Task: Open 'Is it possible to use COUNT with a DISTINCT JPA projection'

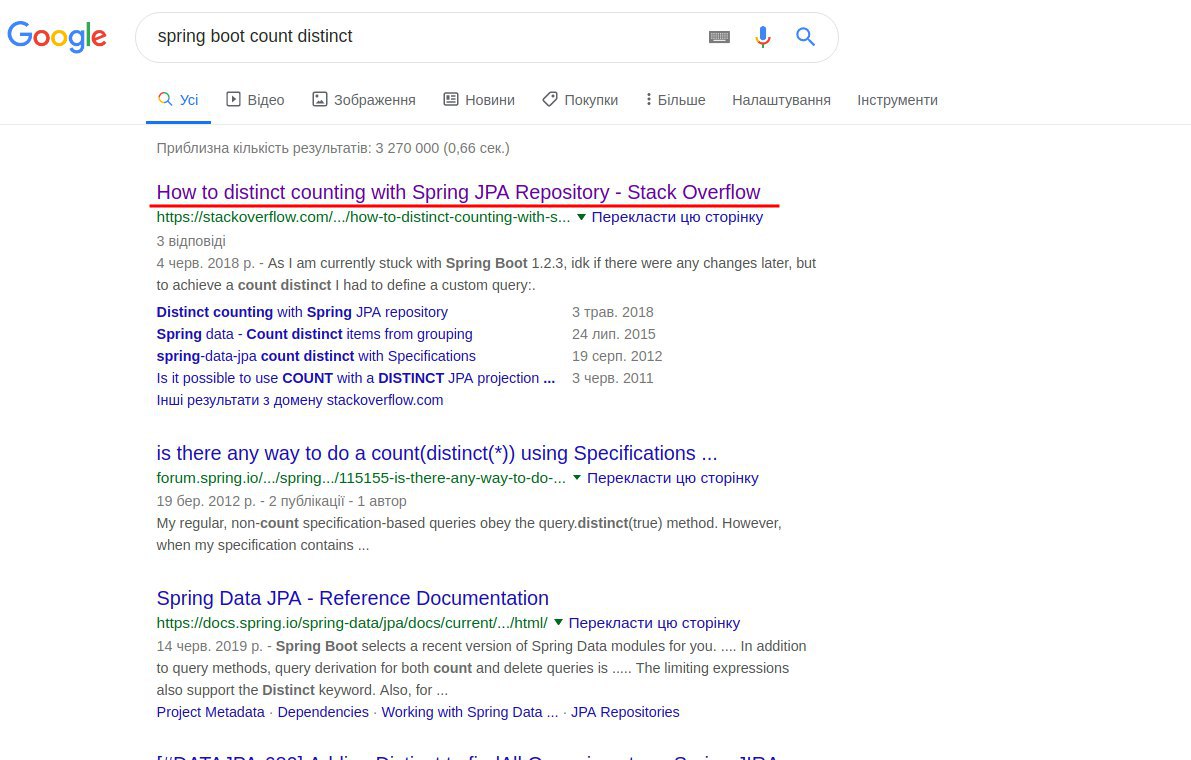Action: coord(355,378)
